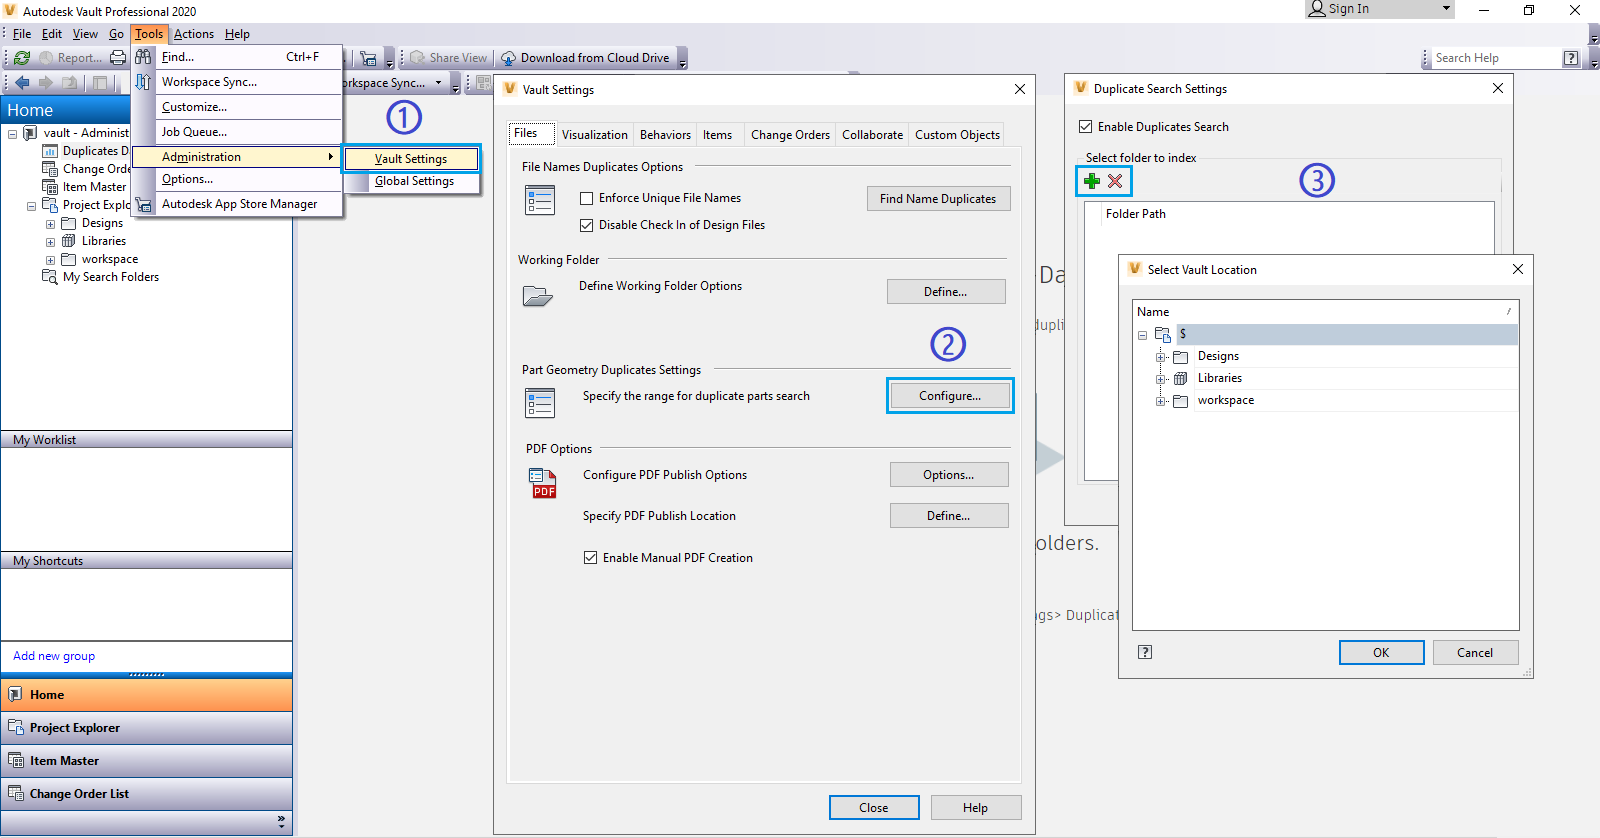The width and height of the screenshot is (1600, 838).
Task: Click the green Refresh toolbar icon
Action: (x=22, y=58)
